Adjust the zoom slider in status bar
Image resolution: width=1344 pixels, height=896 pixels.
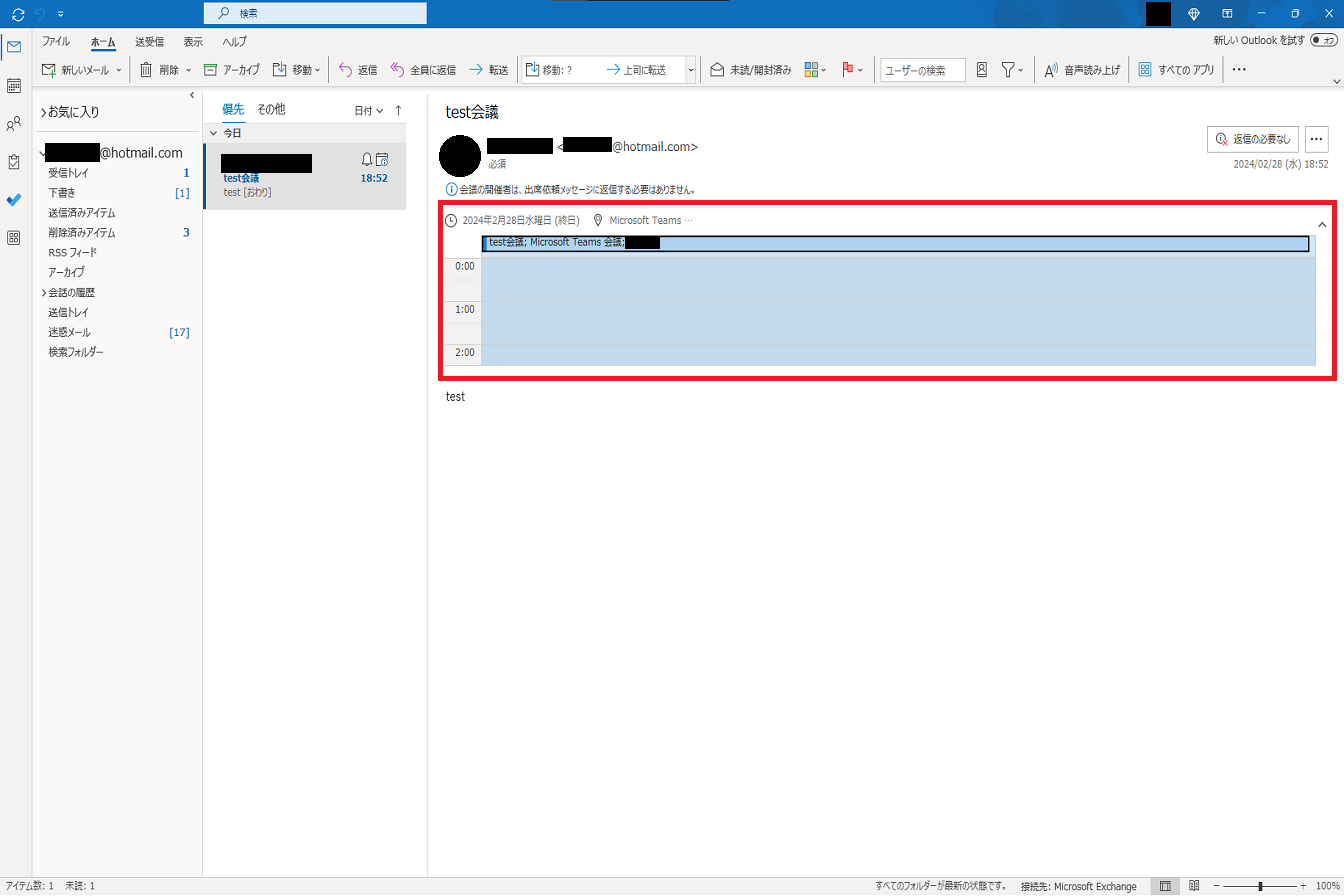(x=1260, y=886)
